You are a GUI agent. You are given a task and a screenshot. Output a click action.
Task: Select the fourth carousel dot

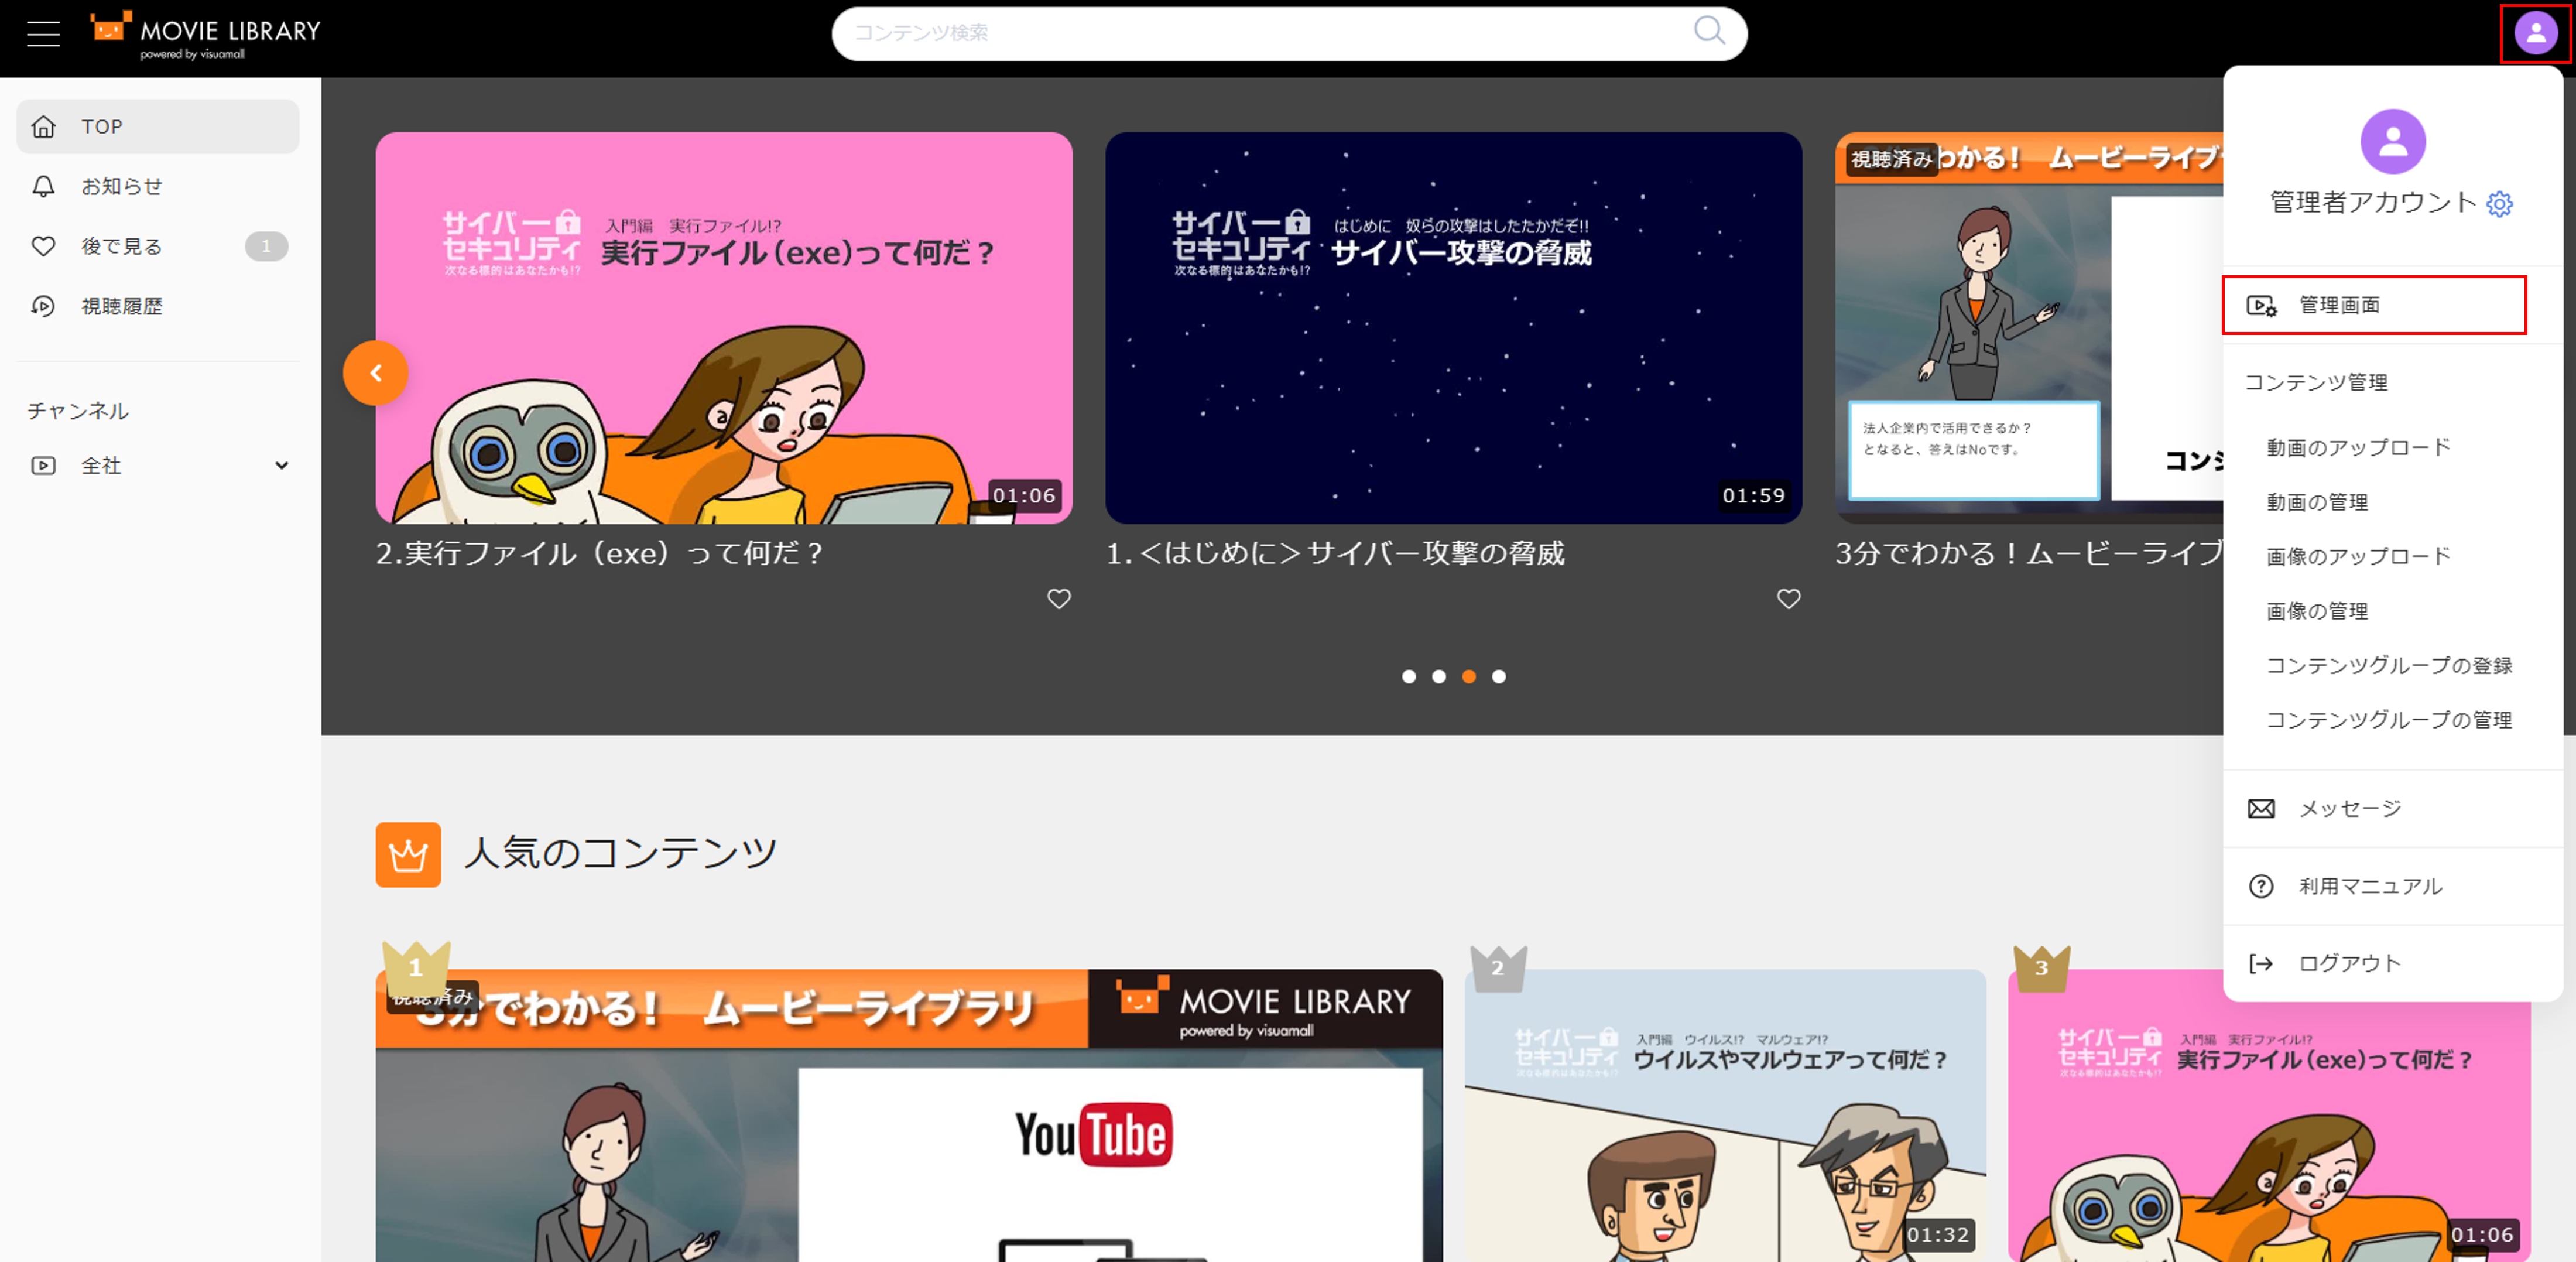tap(1498, 677)
